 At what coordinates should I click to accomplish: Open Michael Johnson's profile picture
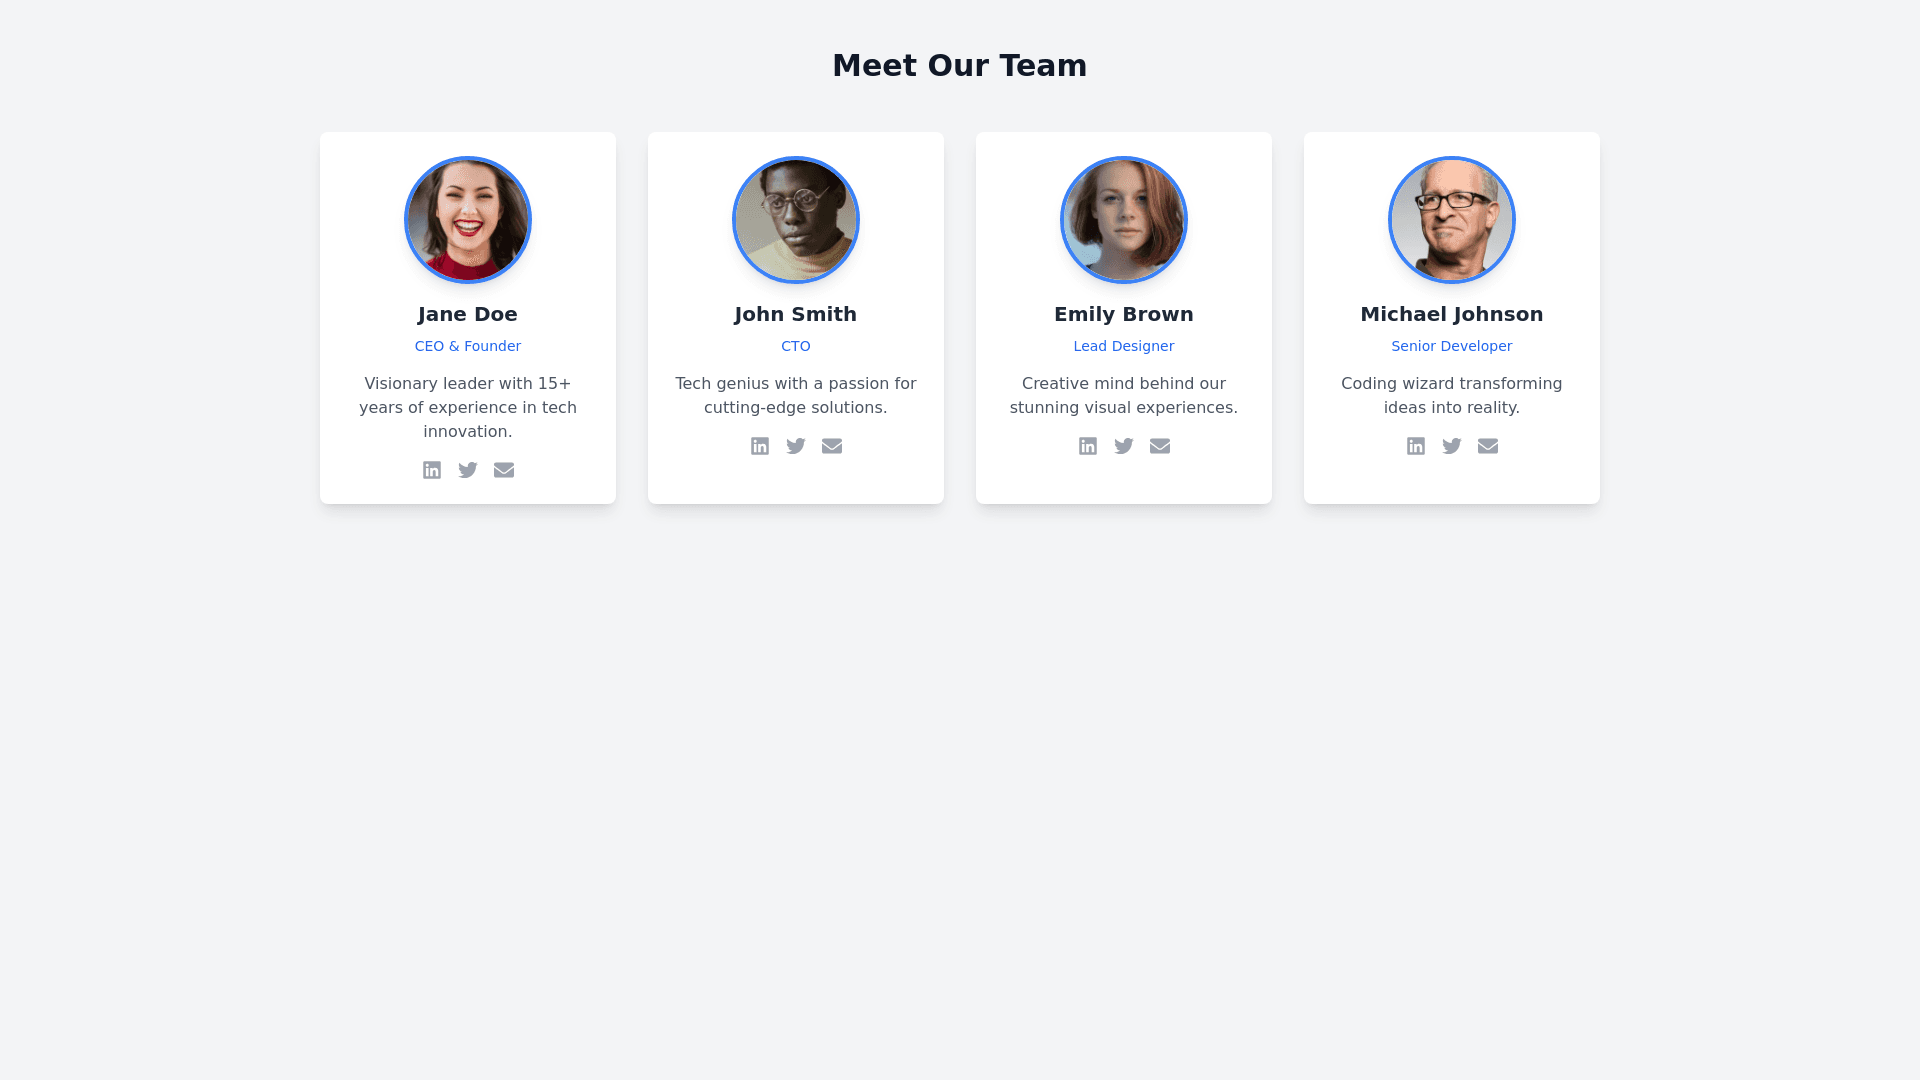click(x=1452, y=220)
